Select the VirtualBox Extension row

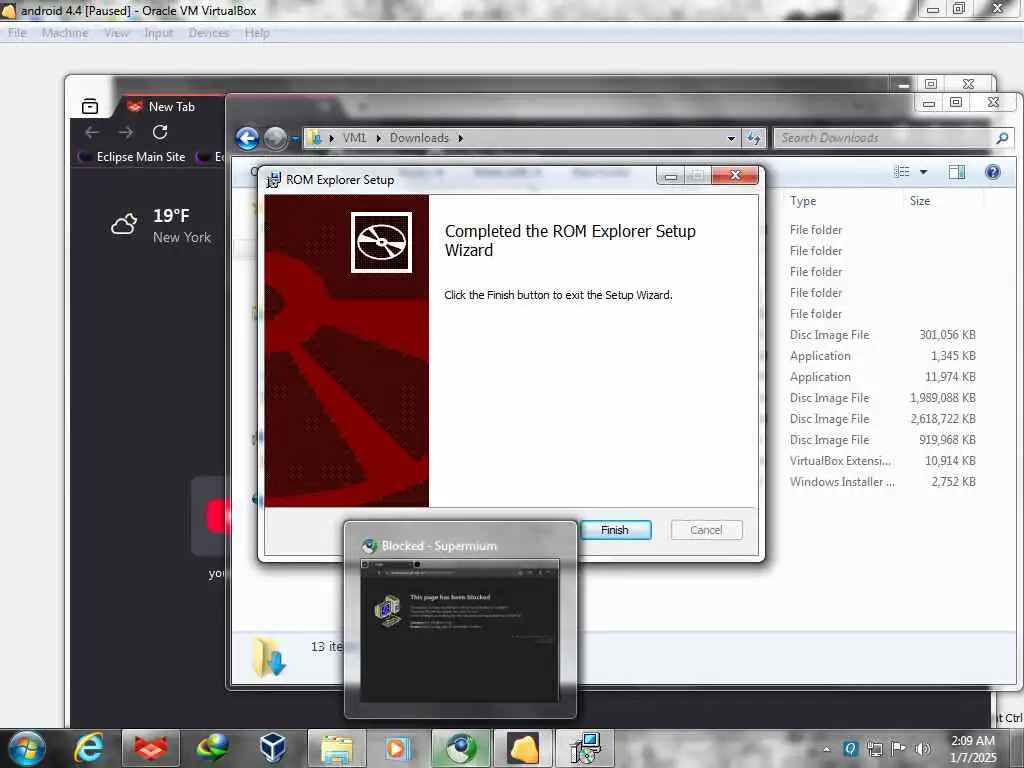882,461
